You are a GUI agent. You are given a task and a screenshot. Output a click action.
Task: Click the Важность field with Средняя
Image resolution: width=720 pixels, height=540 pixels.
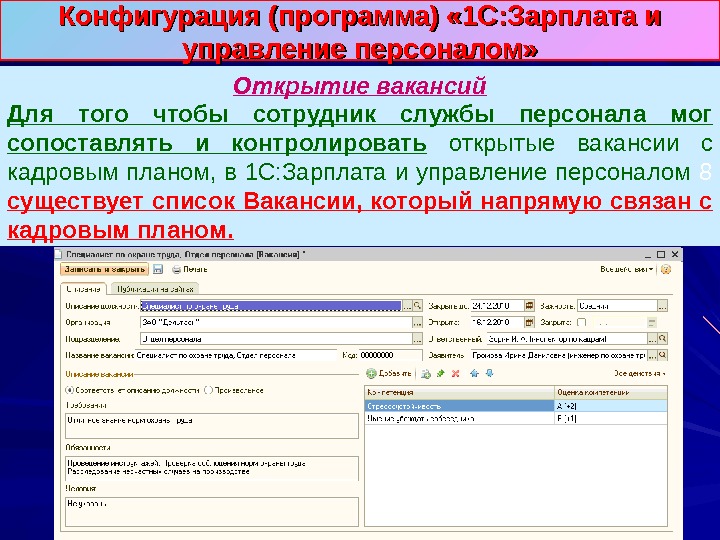[x=617, y=306]
